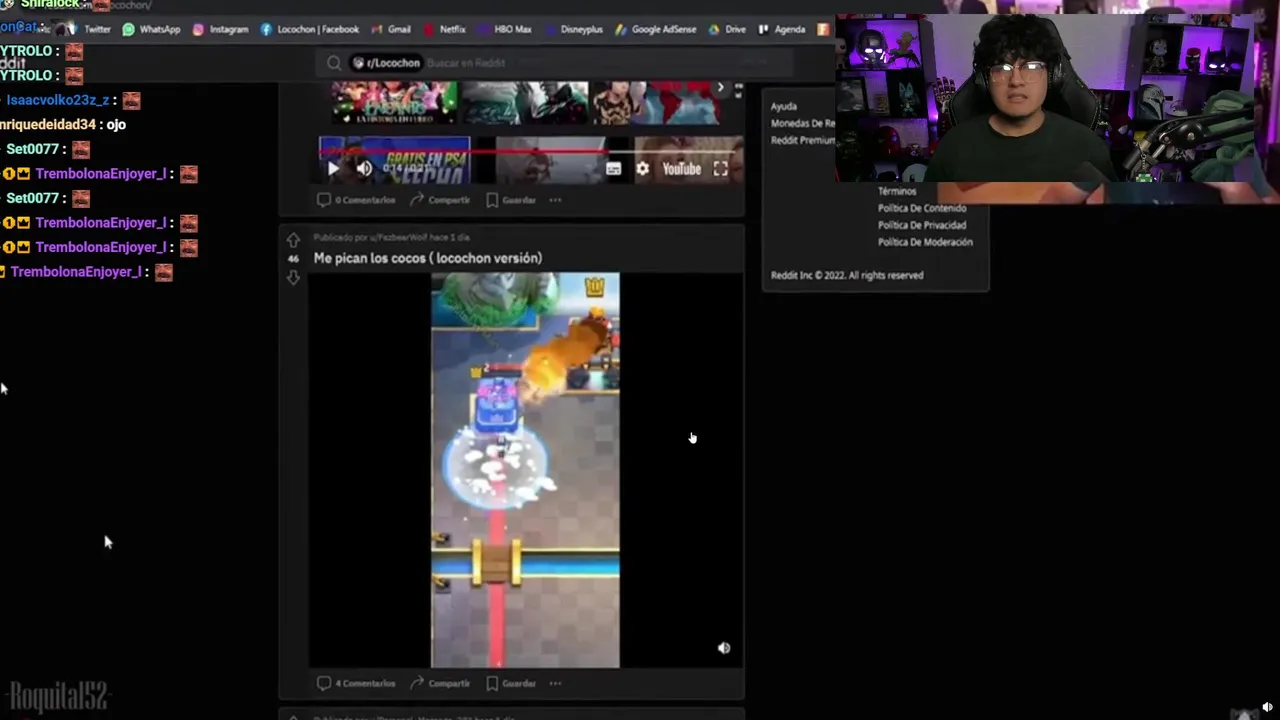
Task: Toggle subtitles on the YouTube player
Action: coord(613,169)
